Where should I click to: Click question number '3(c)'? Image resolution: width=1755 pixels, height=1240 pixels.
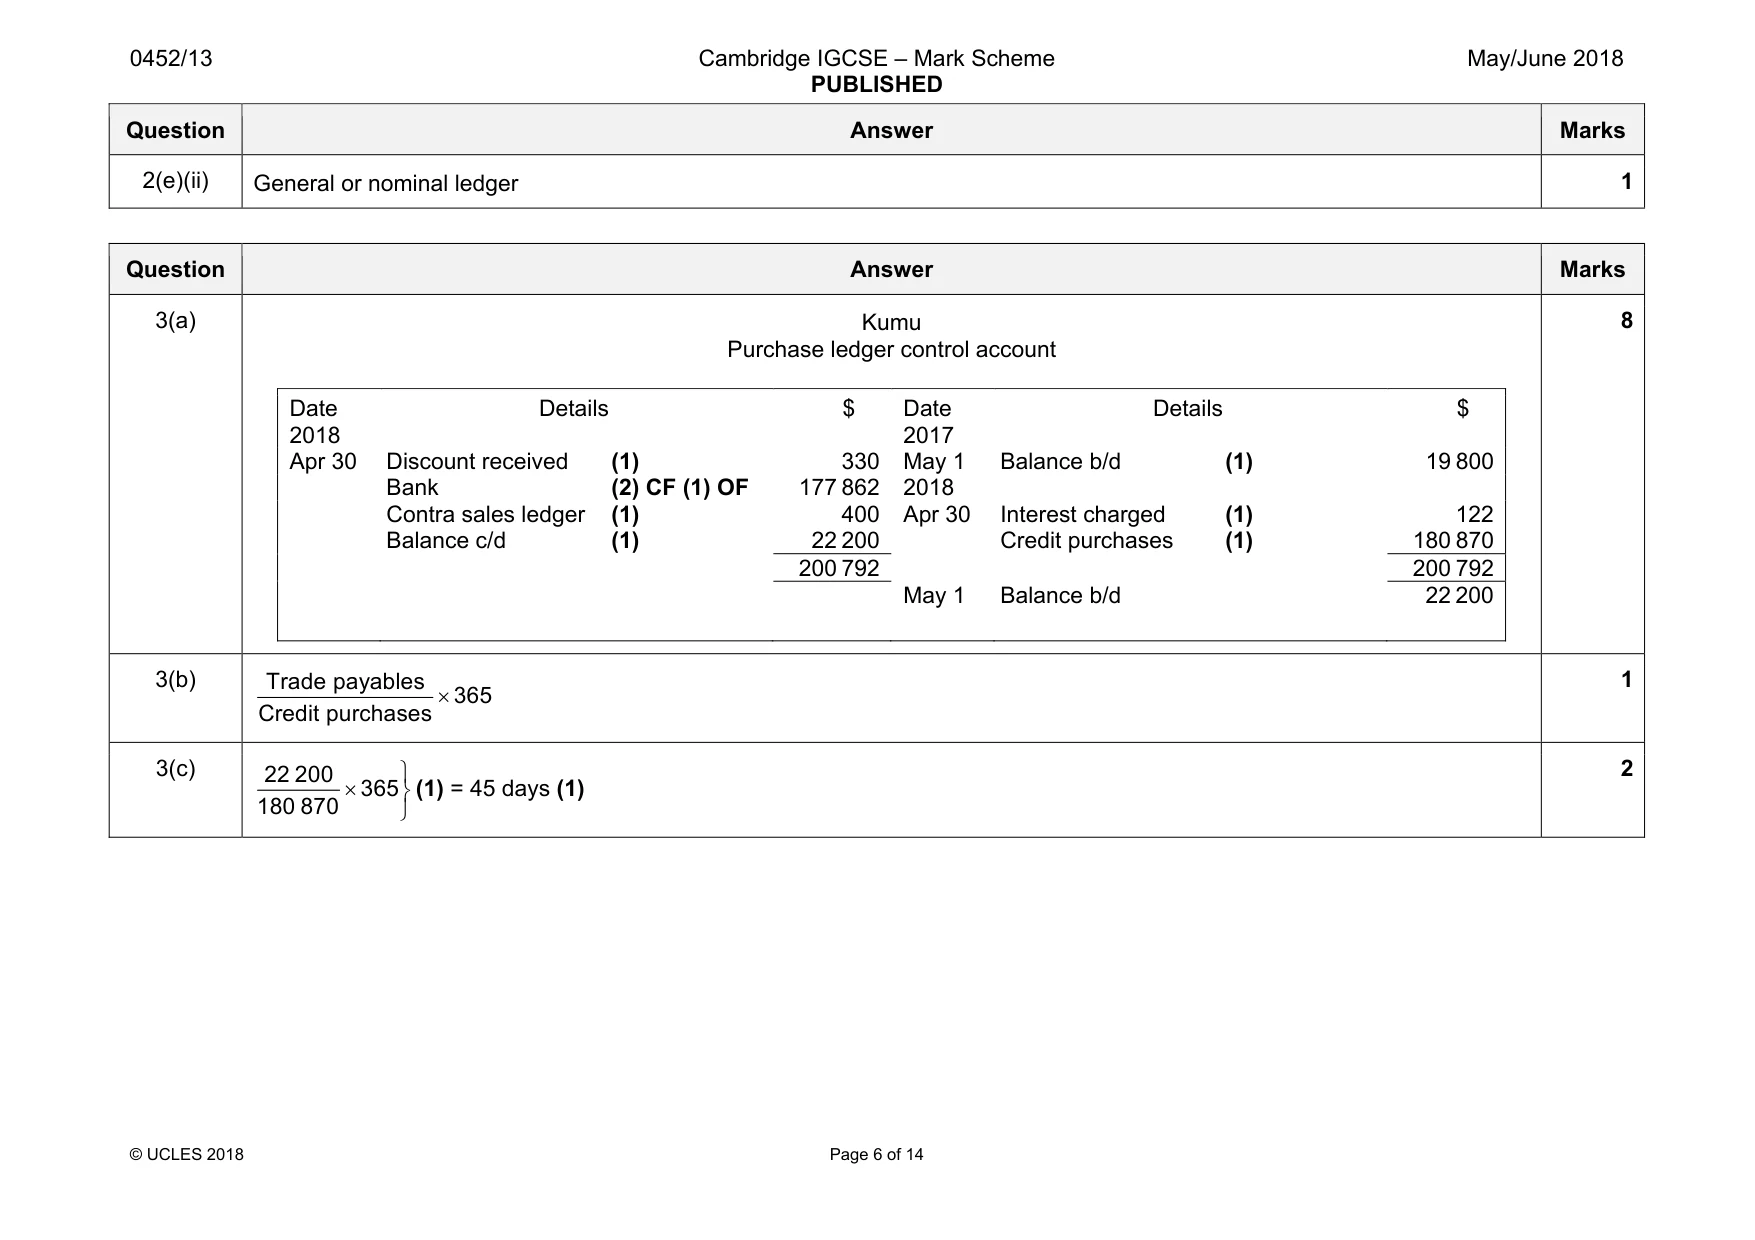click(x=175, y=769)
